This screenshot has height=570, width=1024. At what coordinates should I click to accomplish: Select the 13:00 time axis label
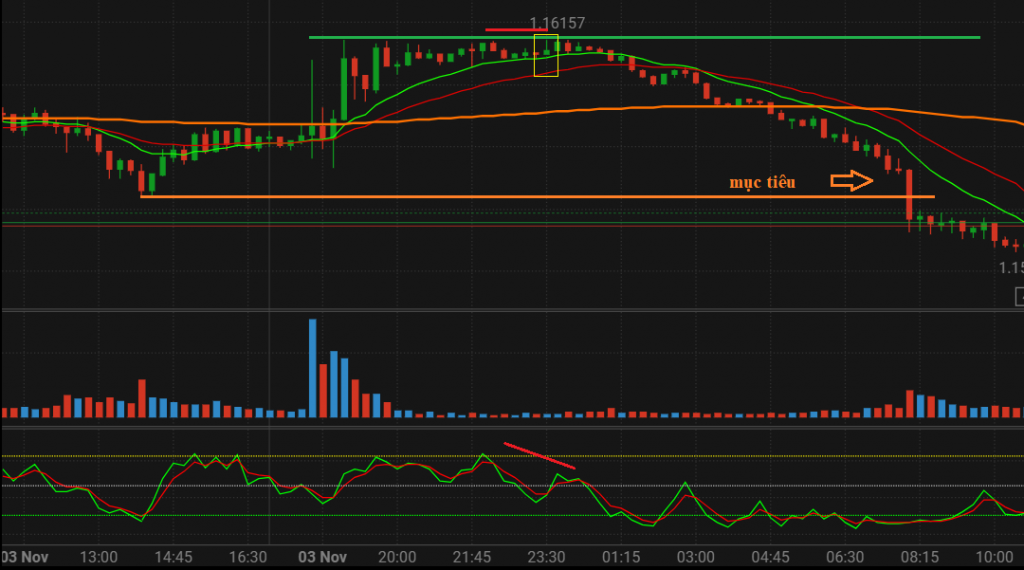pos(99,557)
